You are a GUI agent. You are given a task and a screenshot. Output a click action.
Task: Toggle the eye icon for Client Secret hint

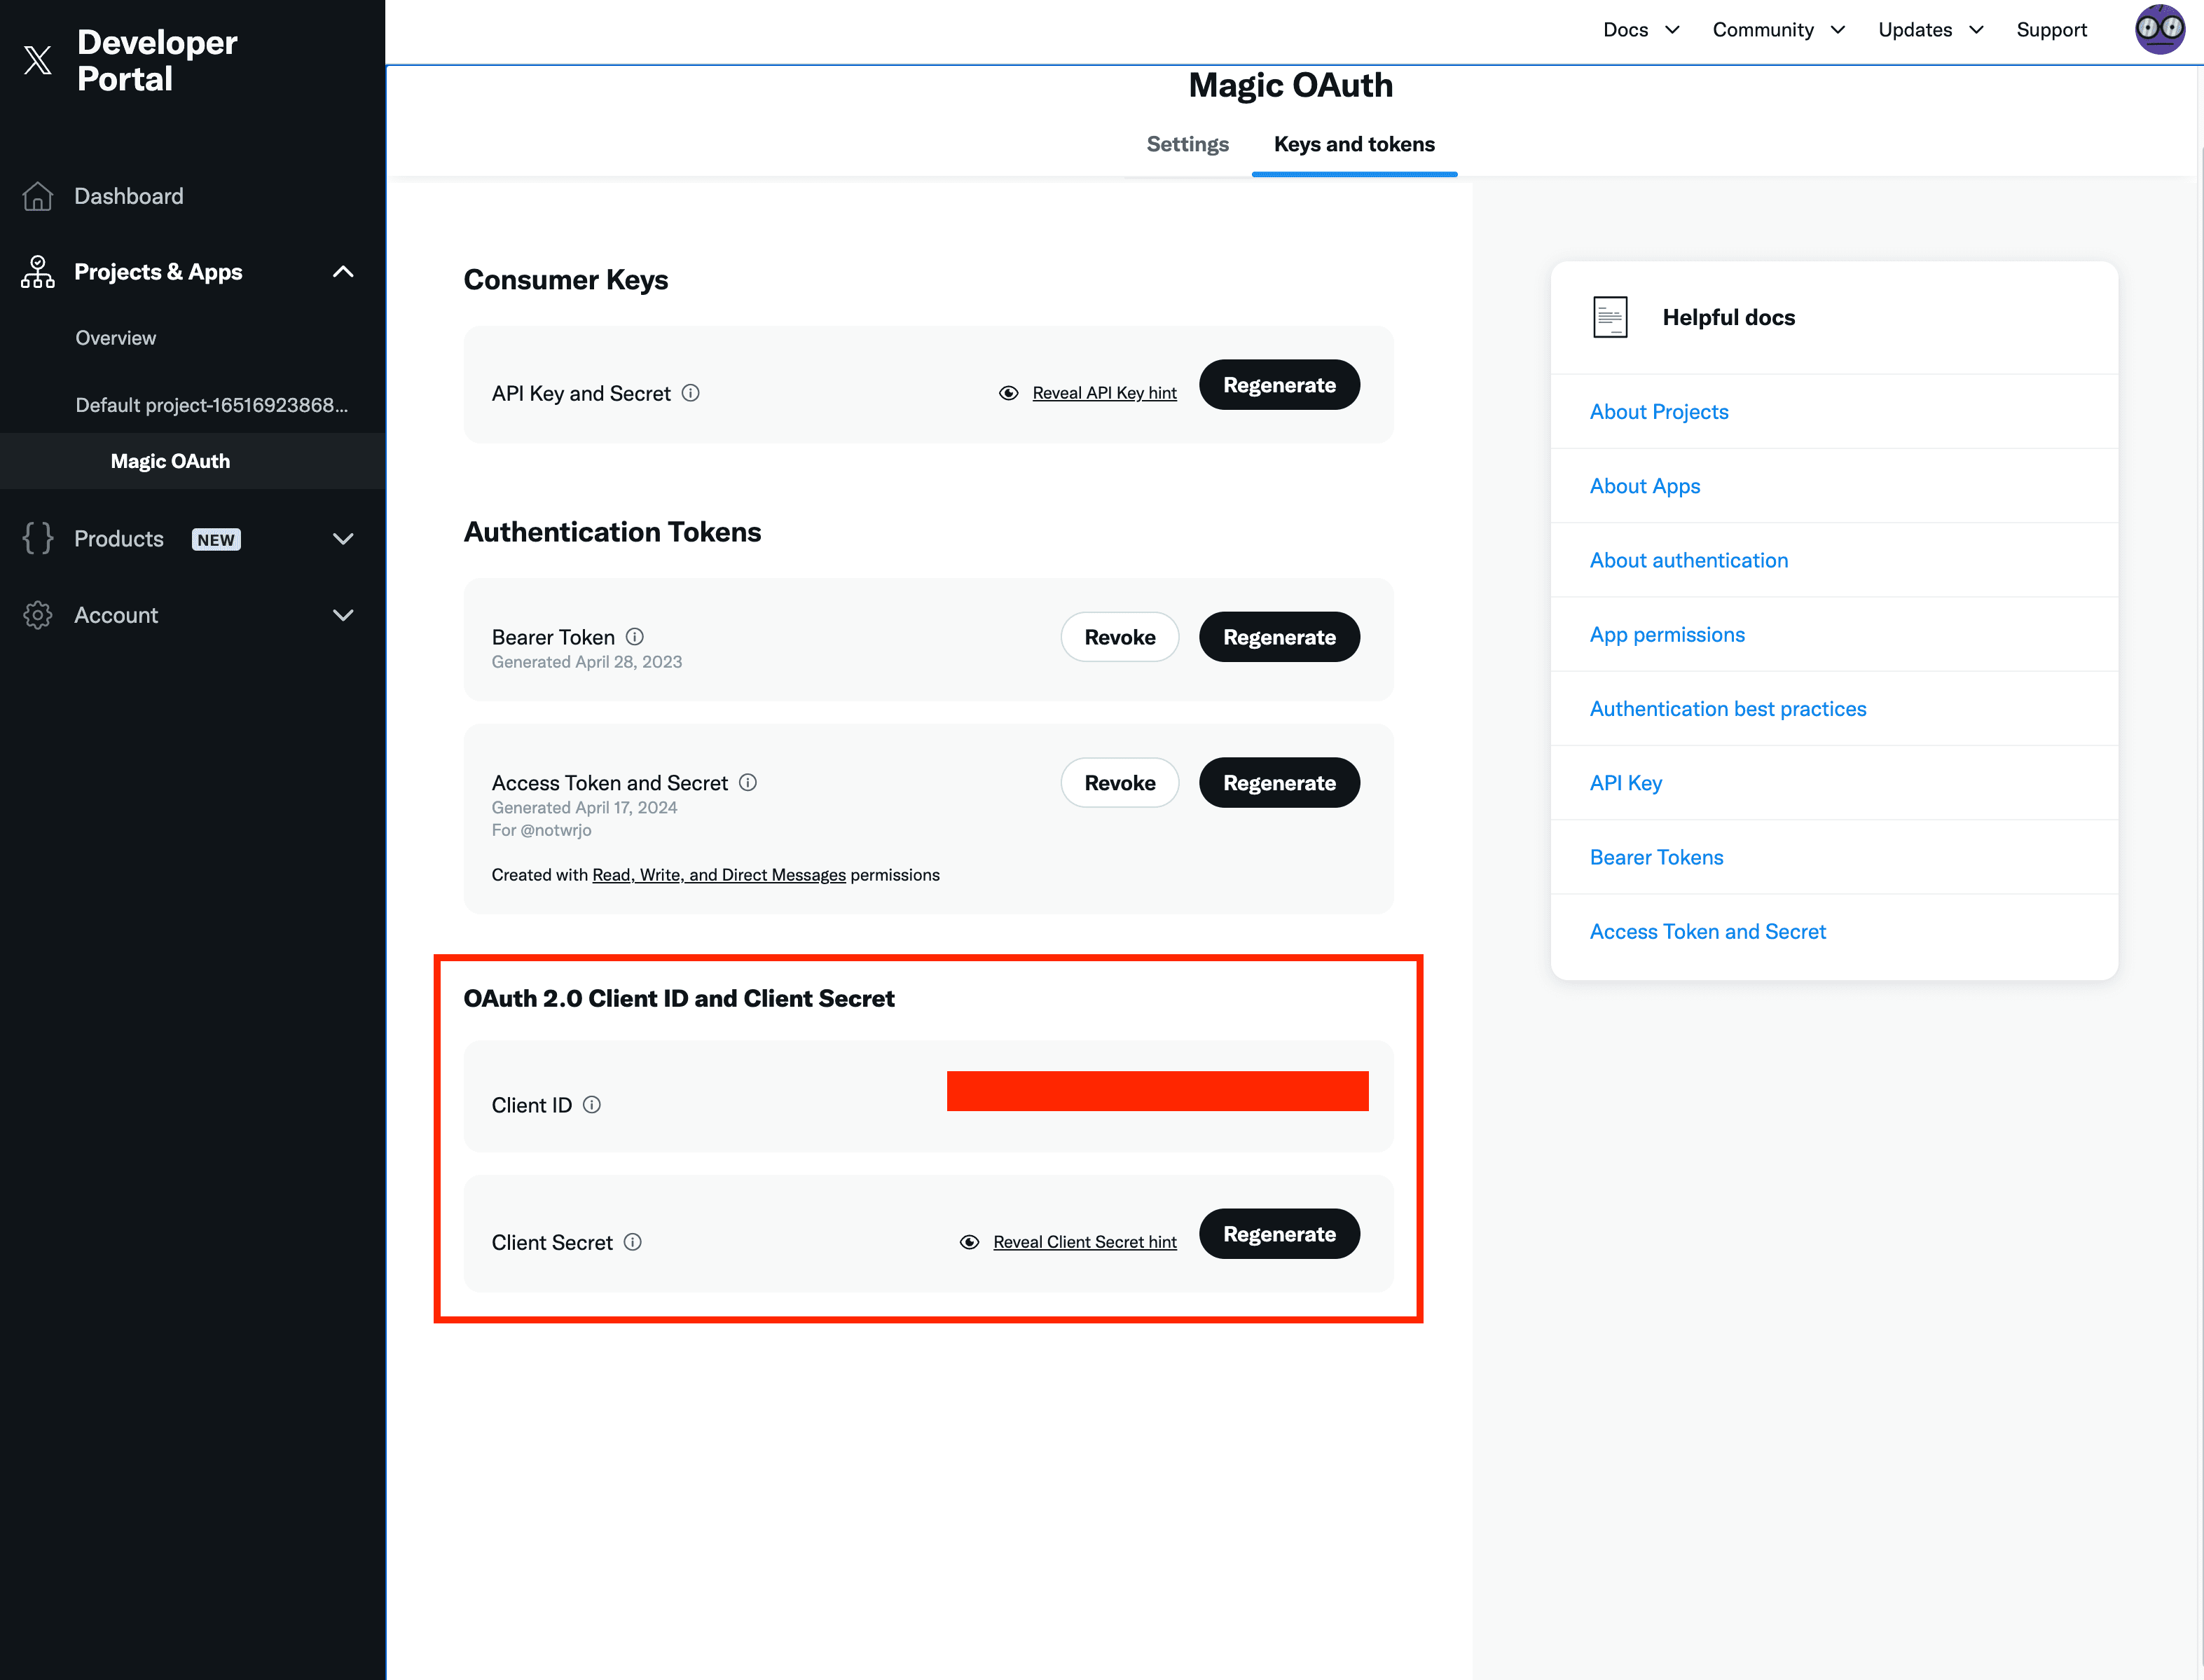969,1242
